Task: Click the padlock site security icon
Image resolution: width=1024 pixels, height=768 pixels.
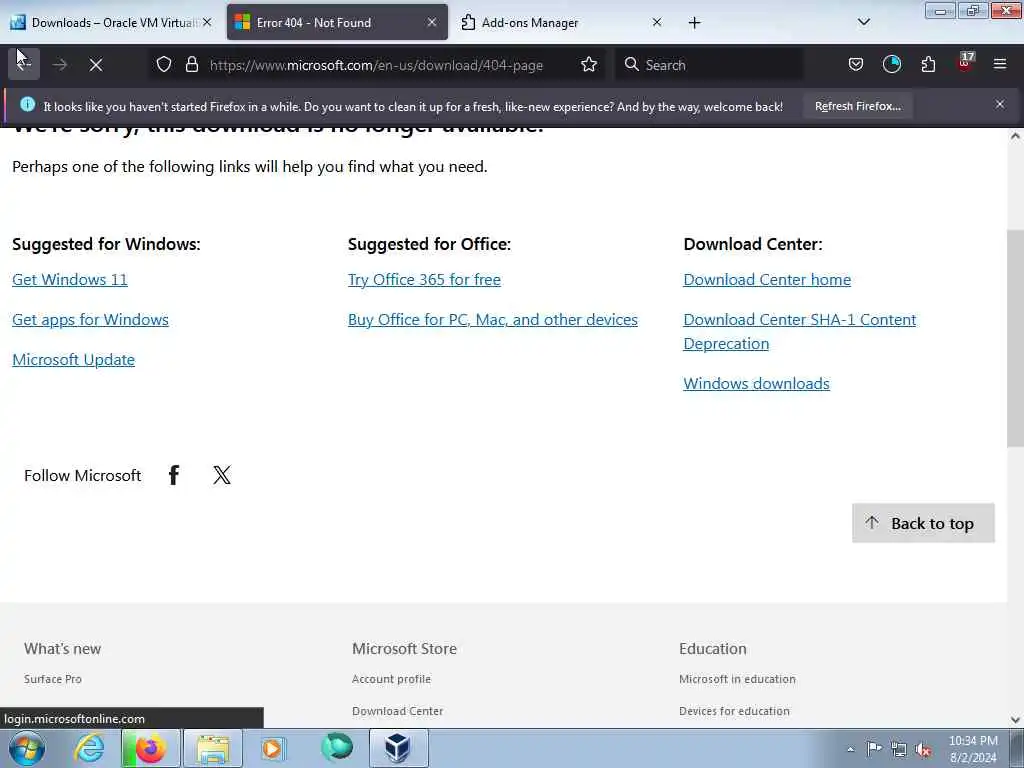Action: 191,65
